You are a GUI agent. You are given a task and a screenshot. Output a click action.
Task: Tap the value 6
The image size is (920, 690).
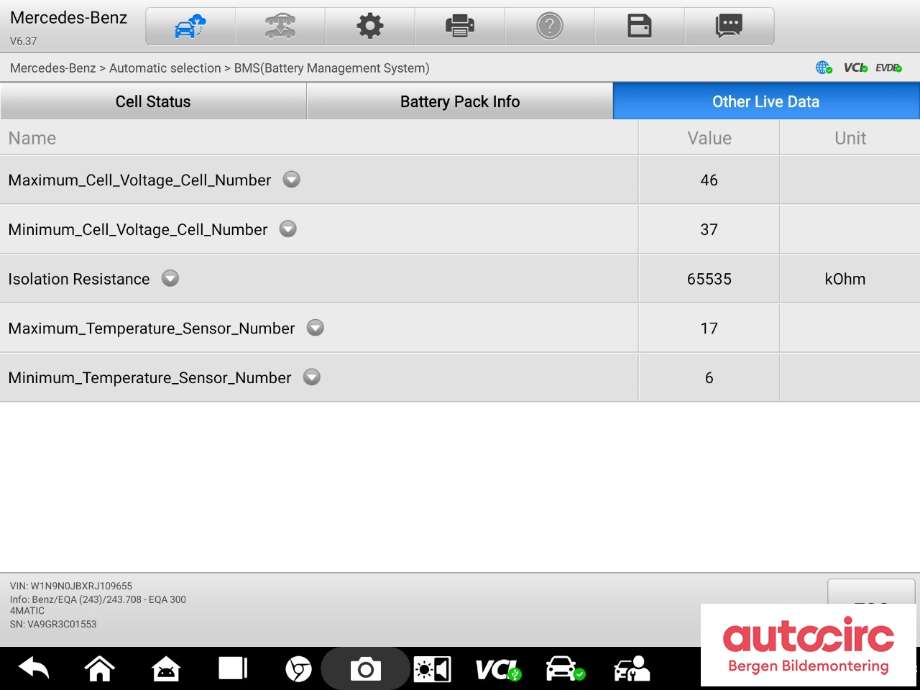pyautogui.click(x=709, y=378)
